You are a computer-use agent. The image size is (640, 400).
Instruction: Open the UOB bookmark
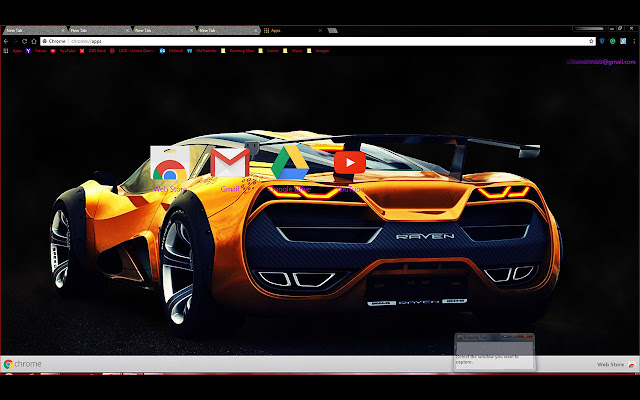click(x=132, y=51)
